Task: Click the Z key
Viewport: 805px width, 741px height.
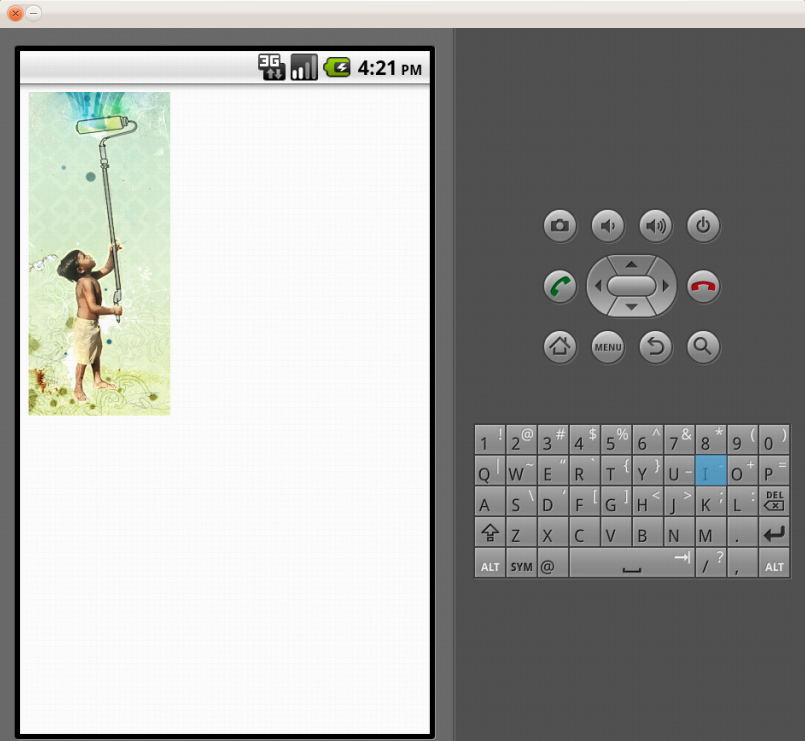Action: (x=521, y=532)
